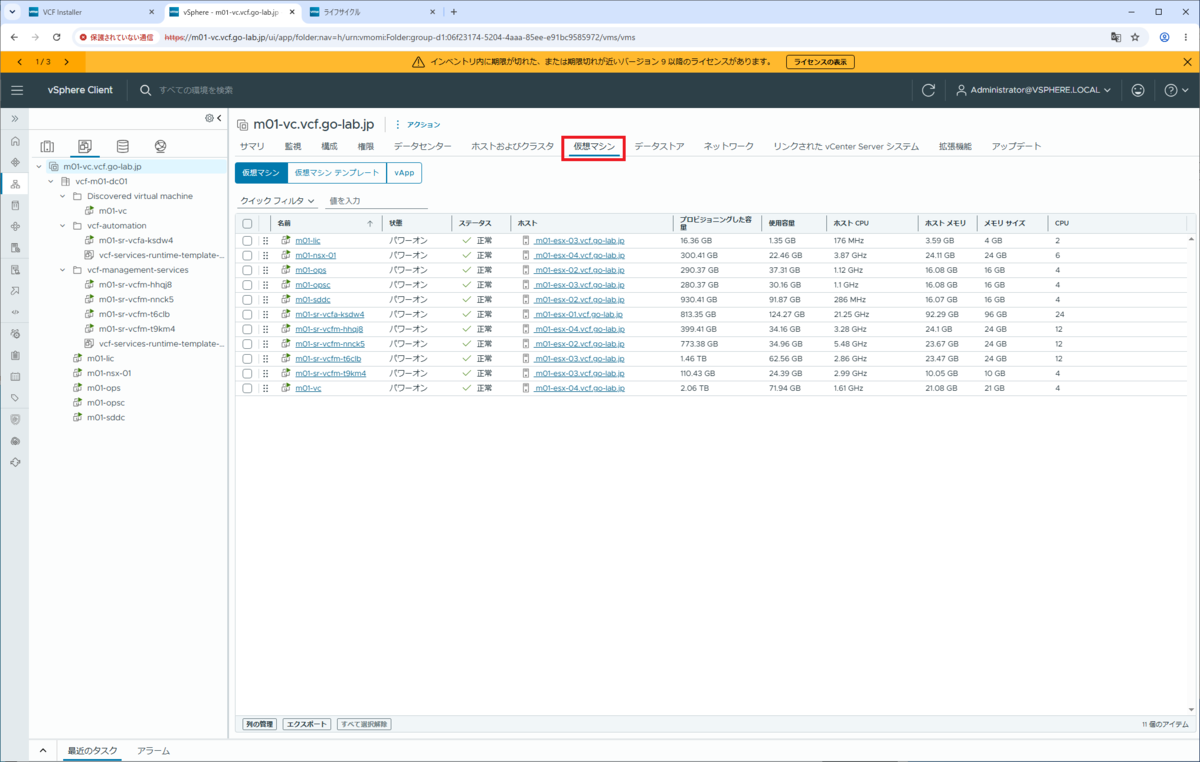The width and height of the screenshot is (1200, 762).
Task: Click the browser profile icon
Action: 1164,37
